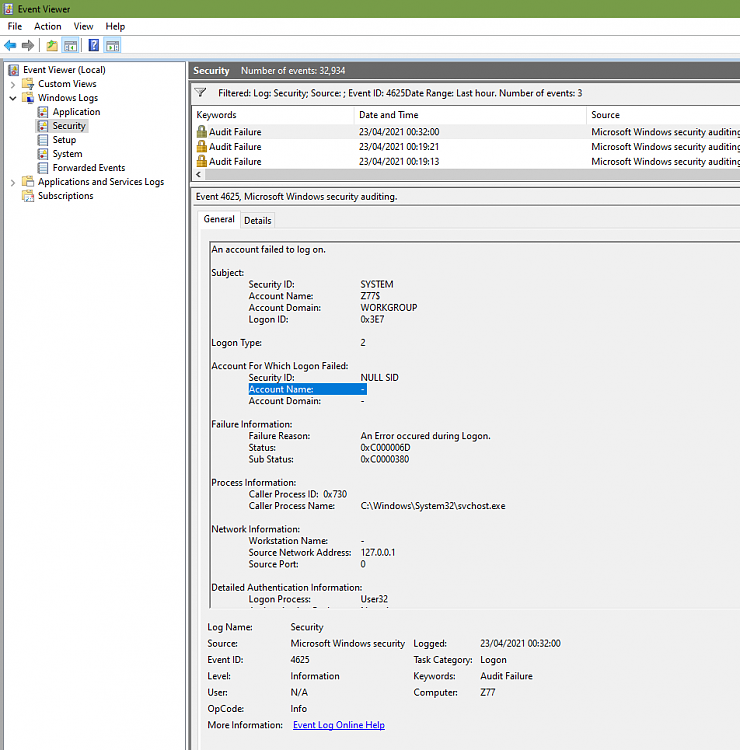Click the event list horizontal scrollbar track

[472, 174]
